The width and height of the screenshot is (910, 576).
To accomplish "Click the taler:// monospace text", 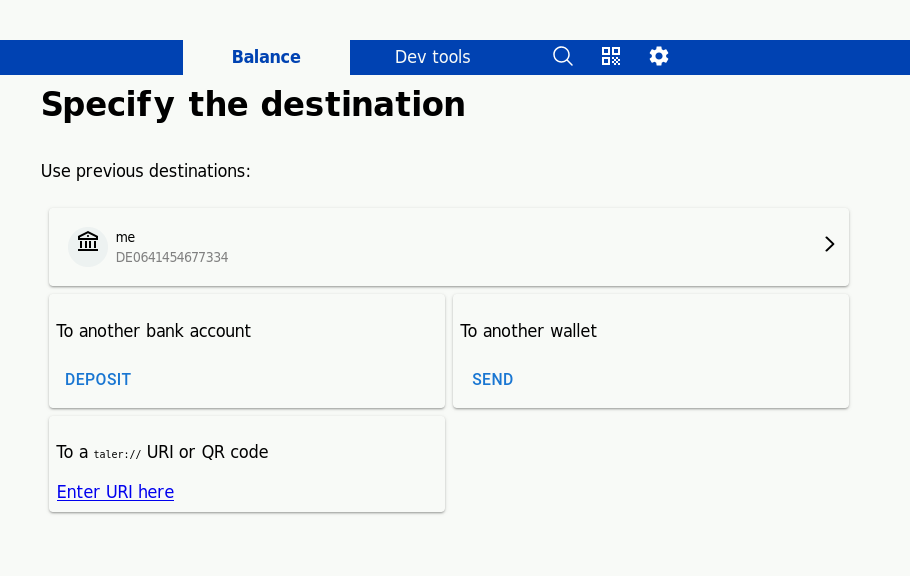I will (117, 454).
